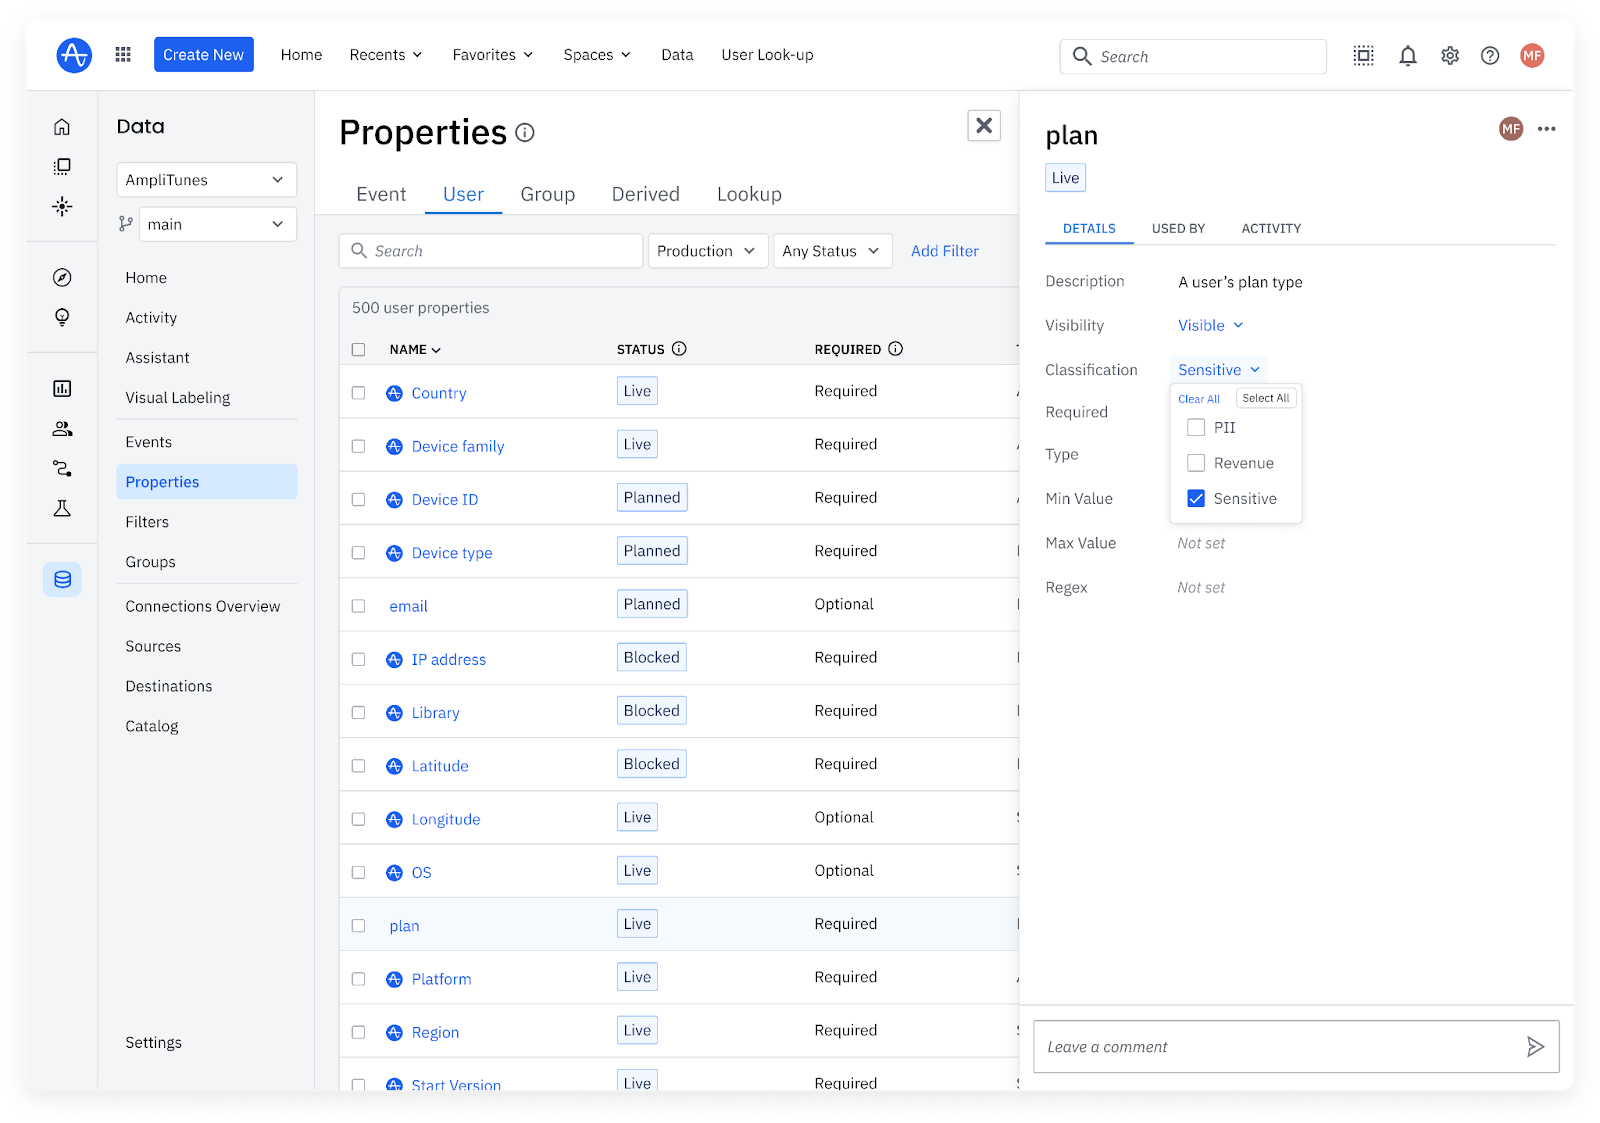Open the apps grid menu icon
The image size is (1600, 1123).
click(123, 55)
